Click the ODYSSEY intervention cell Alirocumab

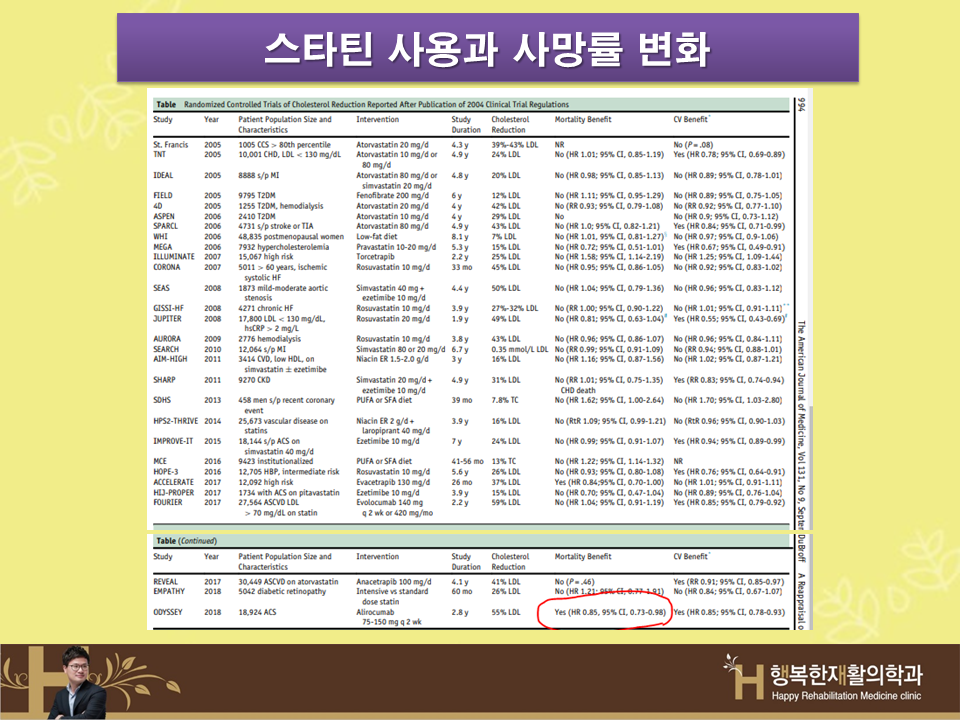(375, 612)
